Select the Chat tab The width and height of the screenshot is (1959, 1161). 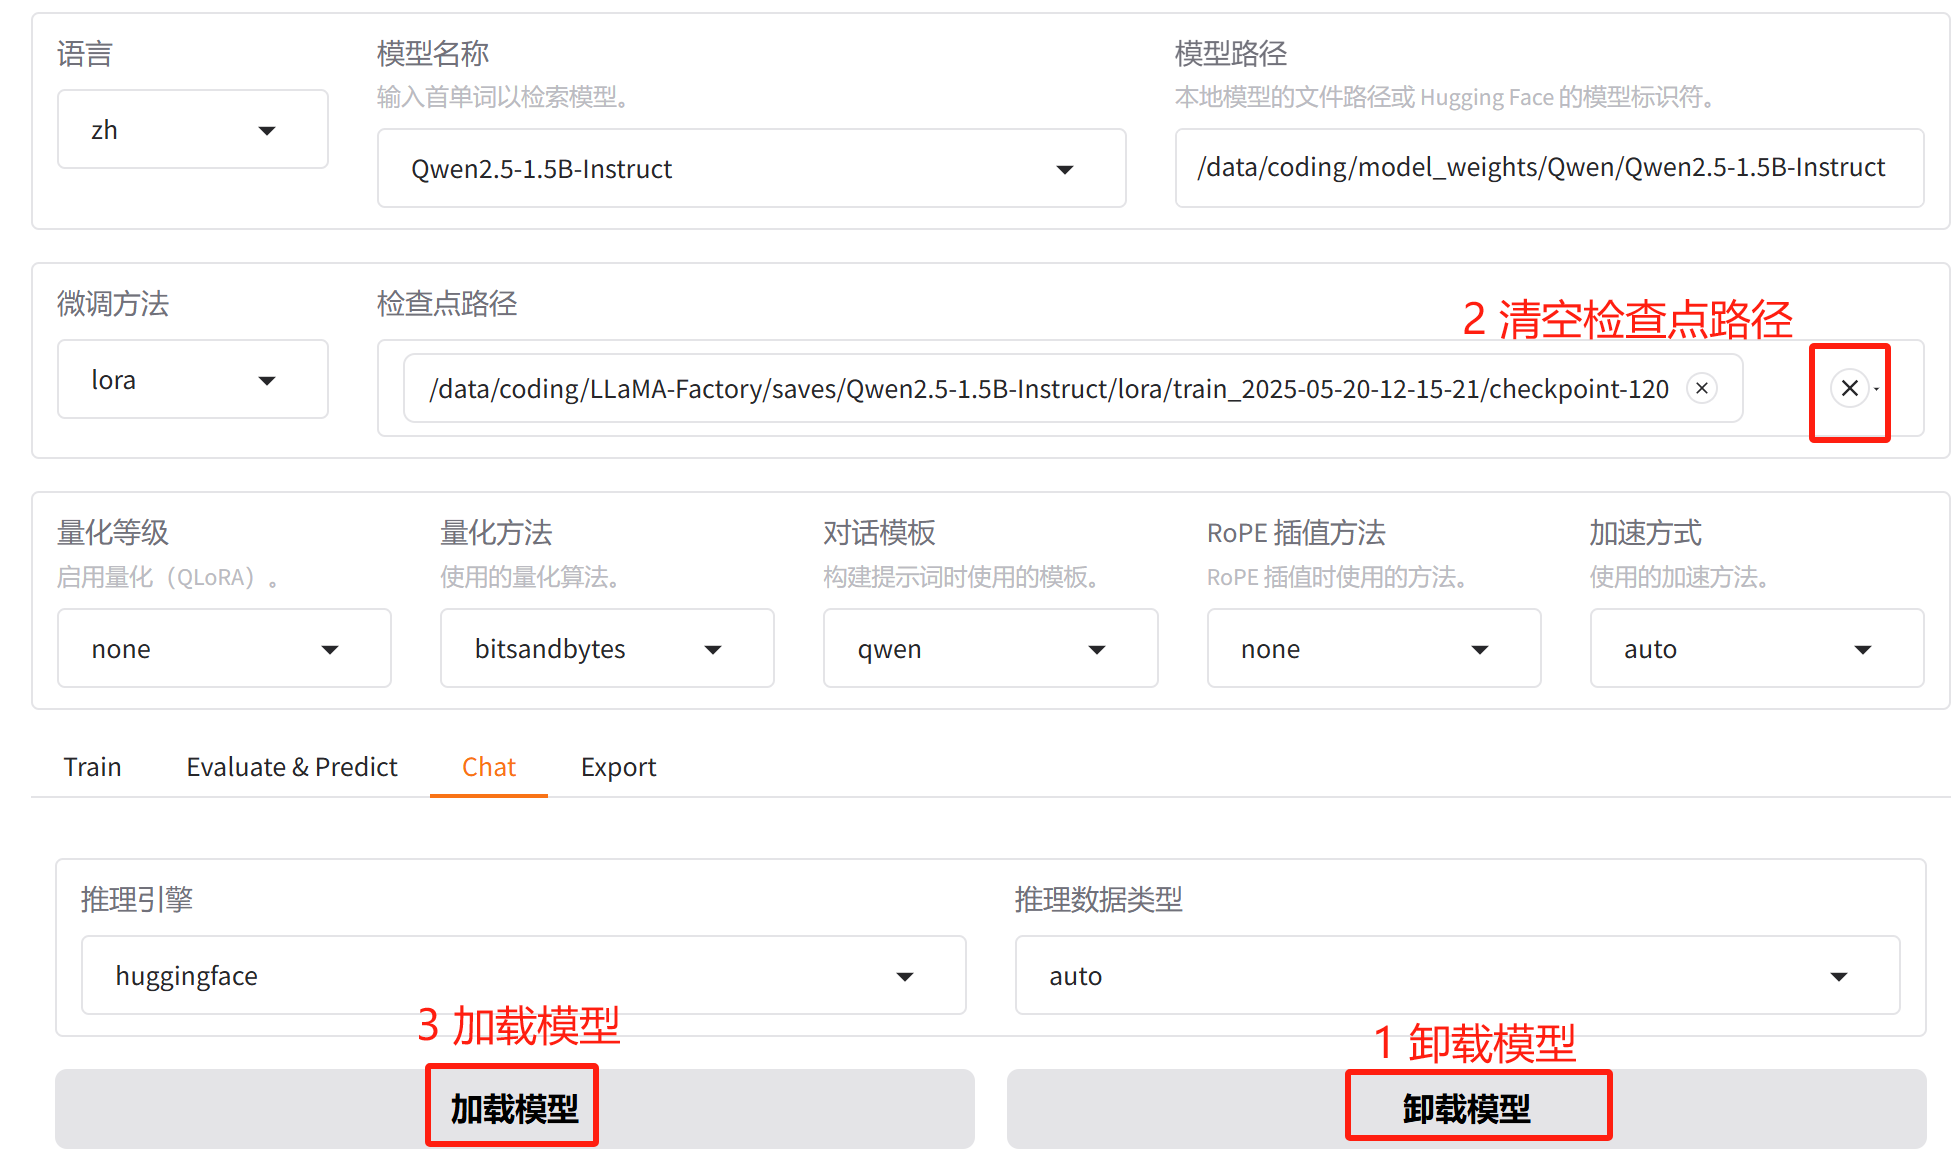488,767
